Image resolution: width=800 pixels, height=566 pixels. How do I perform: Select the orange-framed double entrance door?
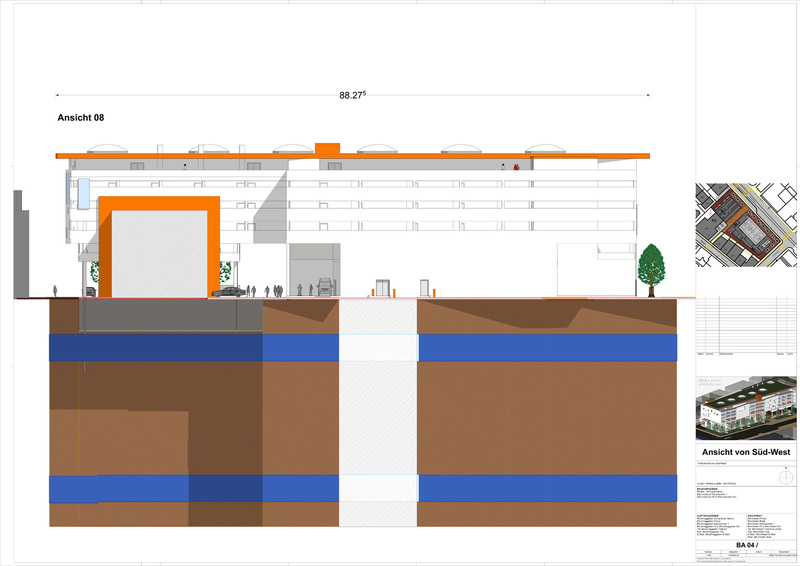pyautogui.click(x=381, y=288)
